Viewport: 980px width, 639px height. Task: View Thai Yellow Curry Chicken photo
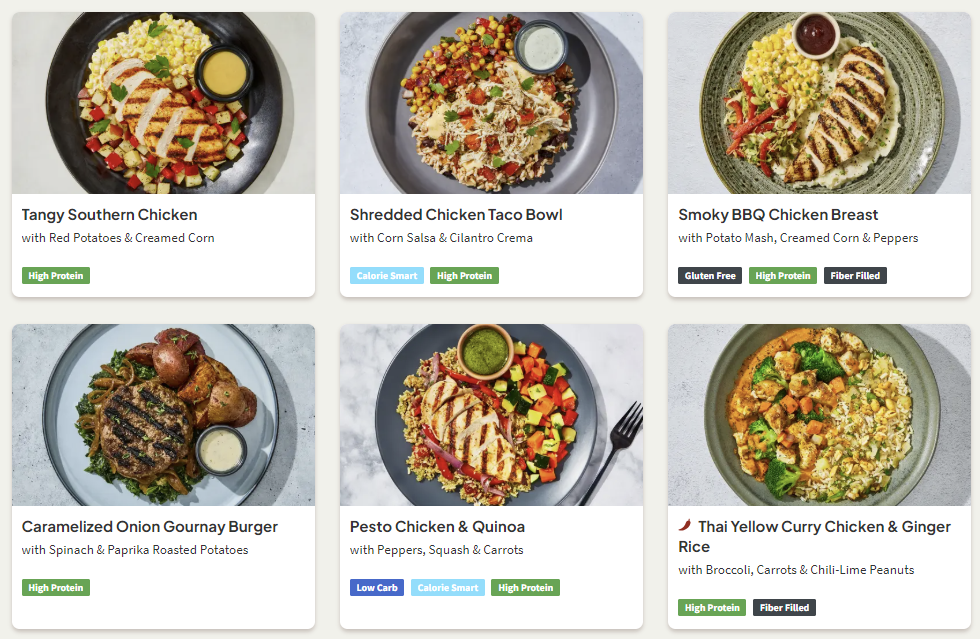point(819,415)
